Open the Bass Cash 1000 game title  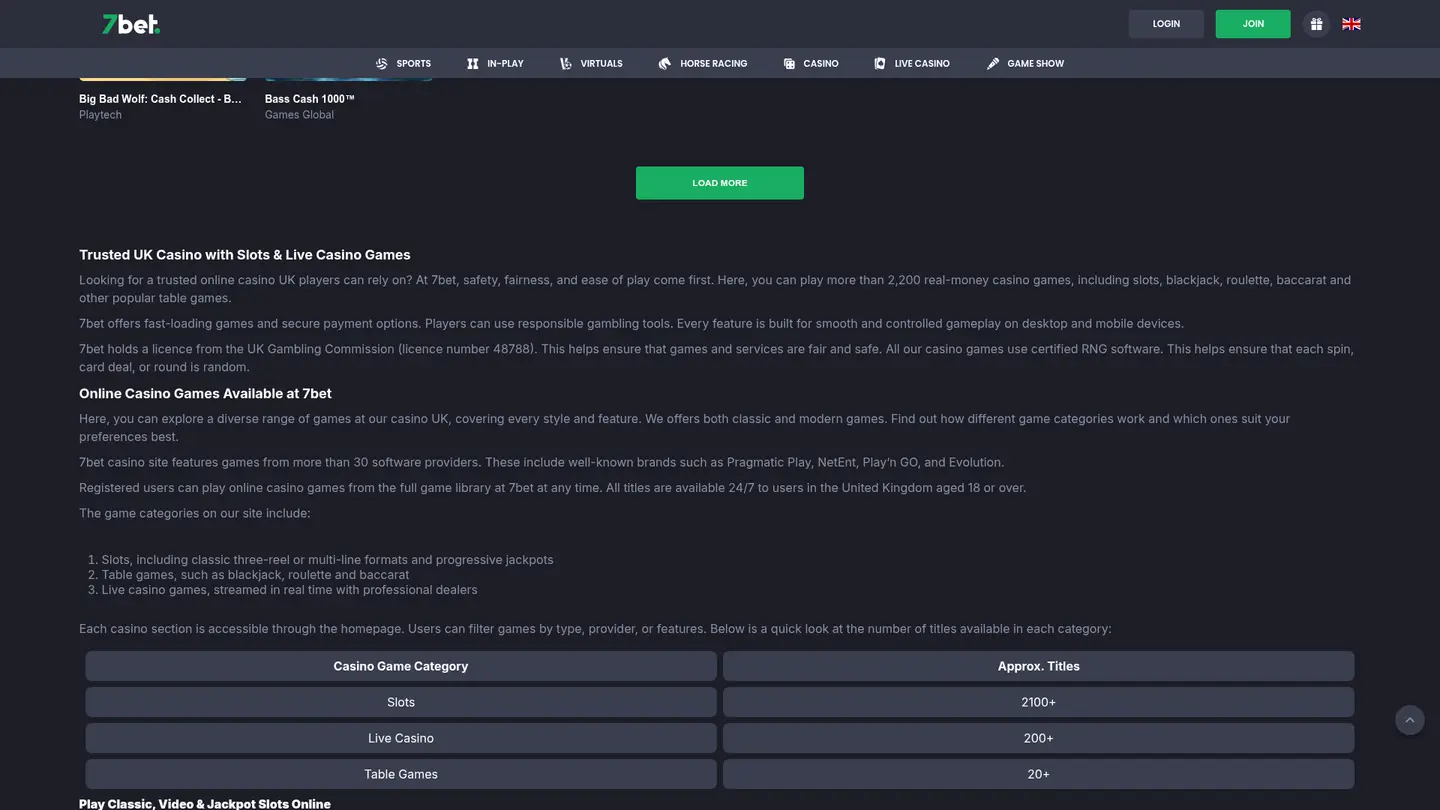click(310, 99)
